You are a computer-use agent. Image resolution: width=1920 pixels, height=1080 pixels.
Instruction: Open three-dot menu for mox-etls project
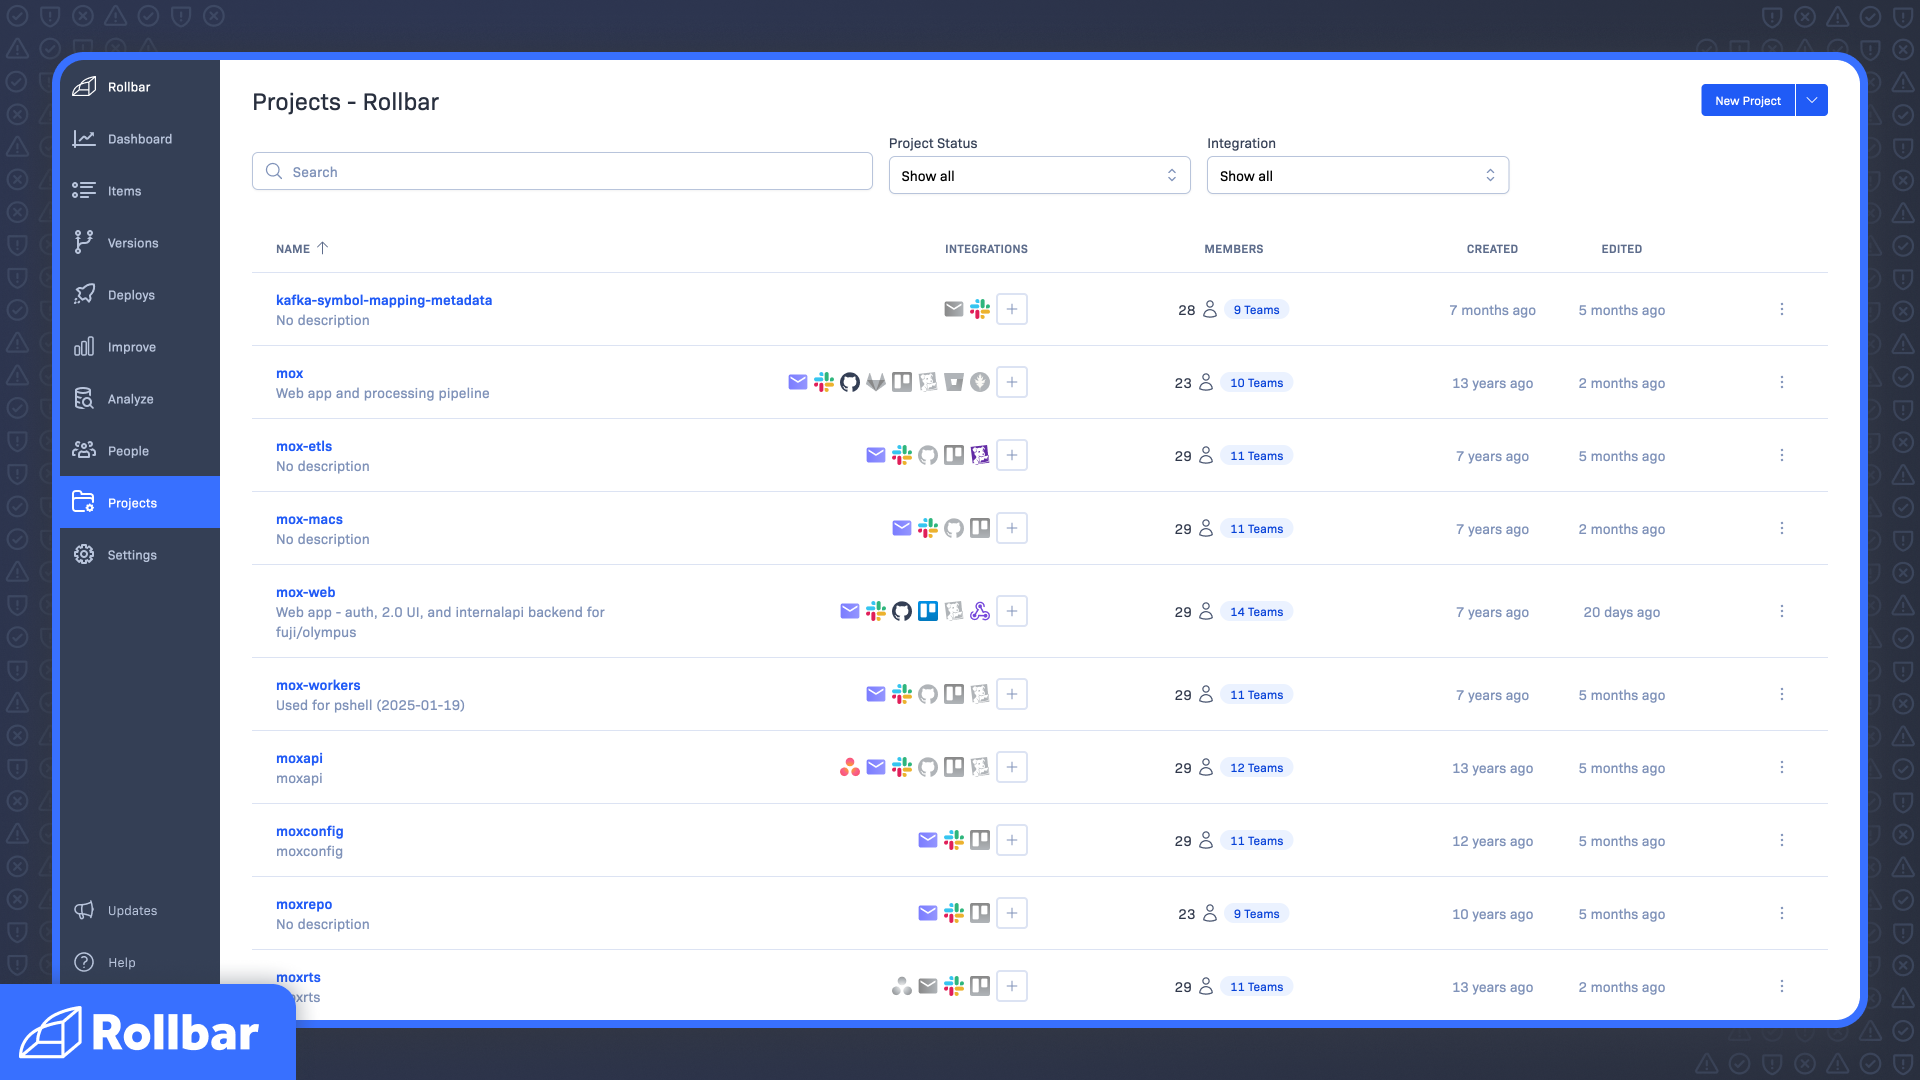click(x=1781, y=455)
